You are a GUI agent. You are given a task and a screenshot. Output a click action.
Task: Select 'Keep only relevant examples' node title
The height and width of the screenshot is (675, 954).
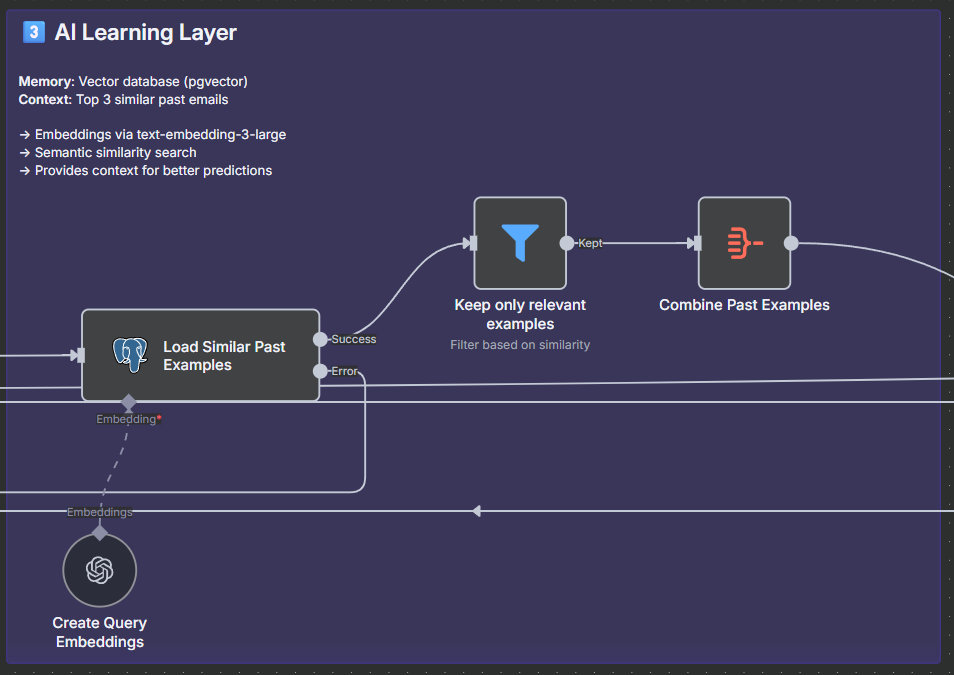520,314
